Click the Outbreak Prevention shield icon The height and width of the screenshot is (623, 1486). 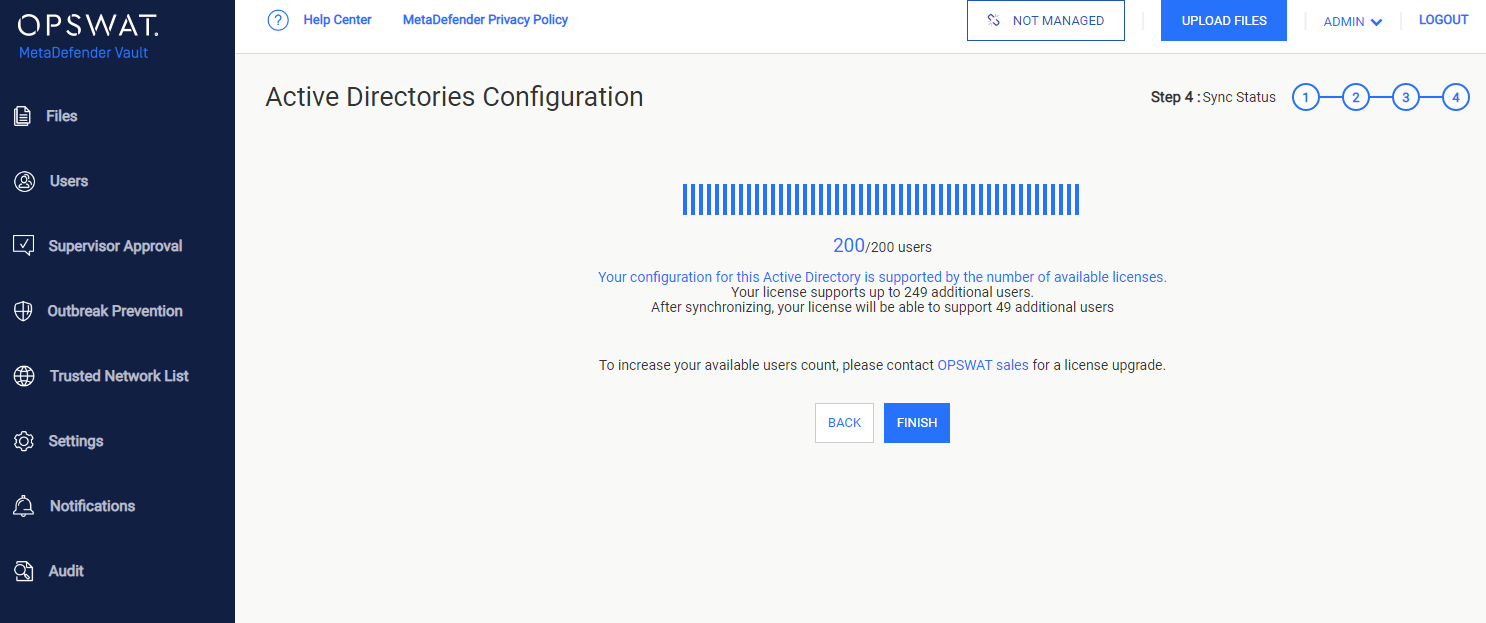(24, 311)
